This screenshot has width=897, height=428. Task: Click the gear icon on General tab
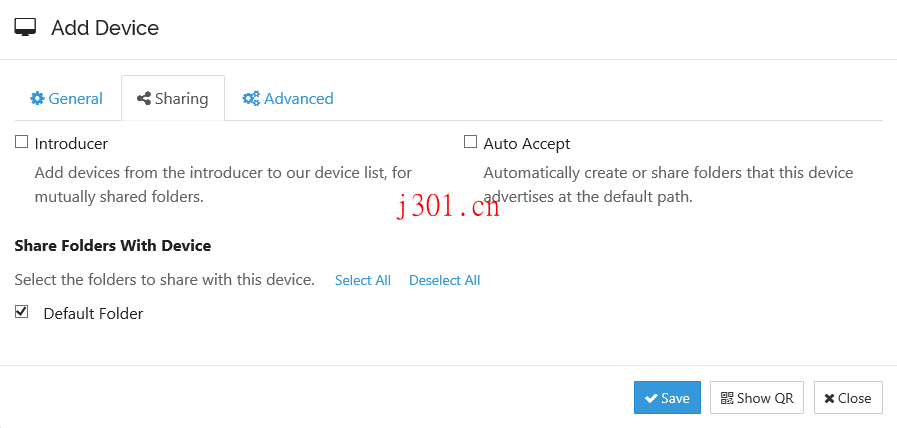tap(37, 99)
